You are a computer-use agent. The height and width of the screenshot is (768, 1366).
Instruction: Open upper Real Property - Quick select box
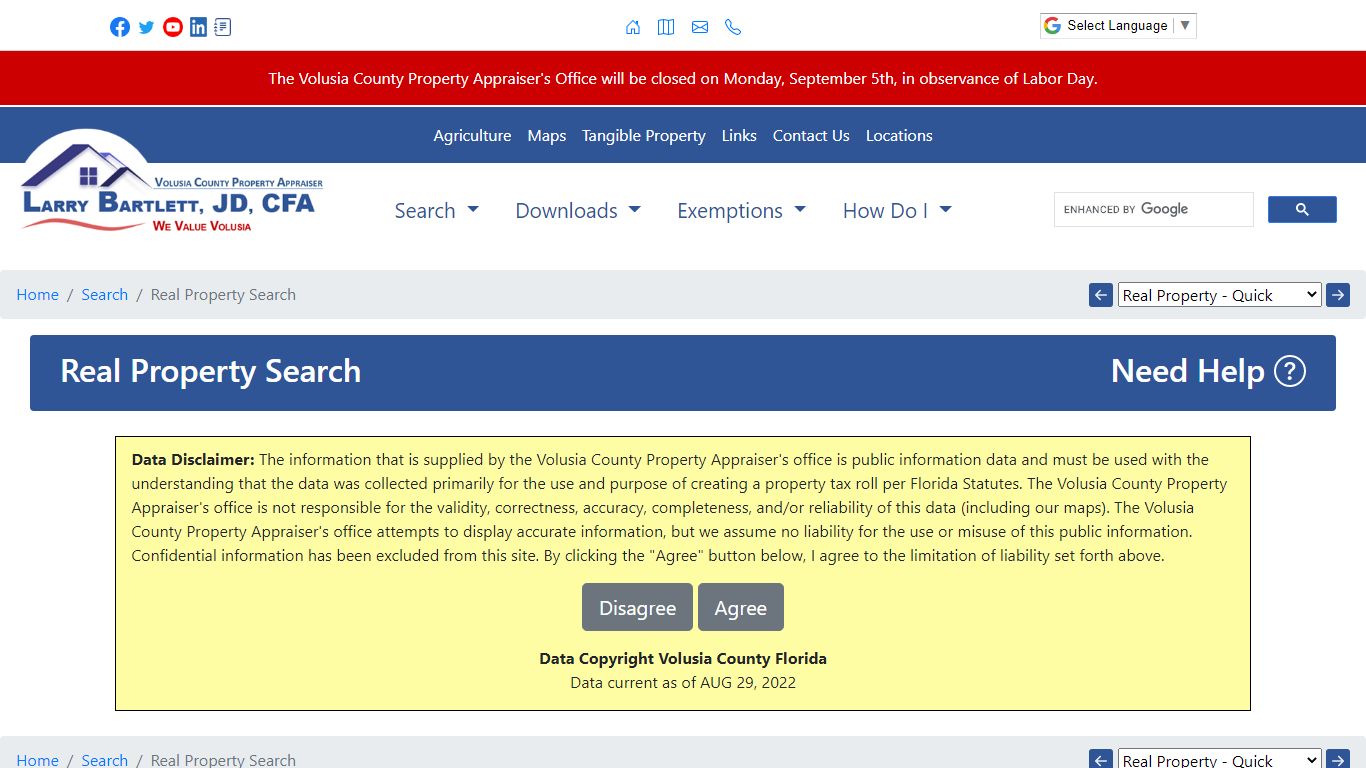(x=1219, y=295)
